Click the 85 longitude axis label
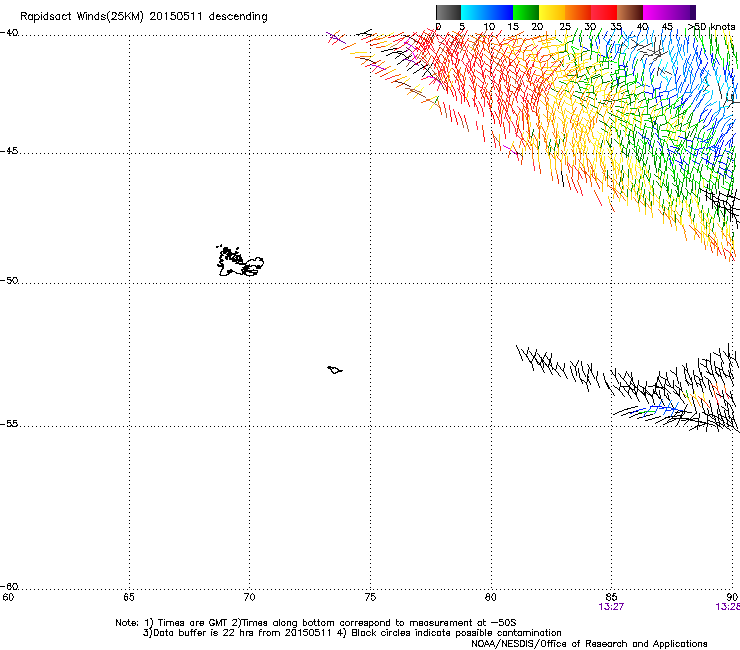The image size is (740, 650). click(x=611, y=598)
